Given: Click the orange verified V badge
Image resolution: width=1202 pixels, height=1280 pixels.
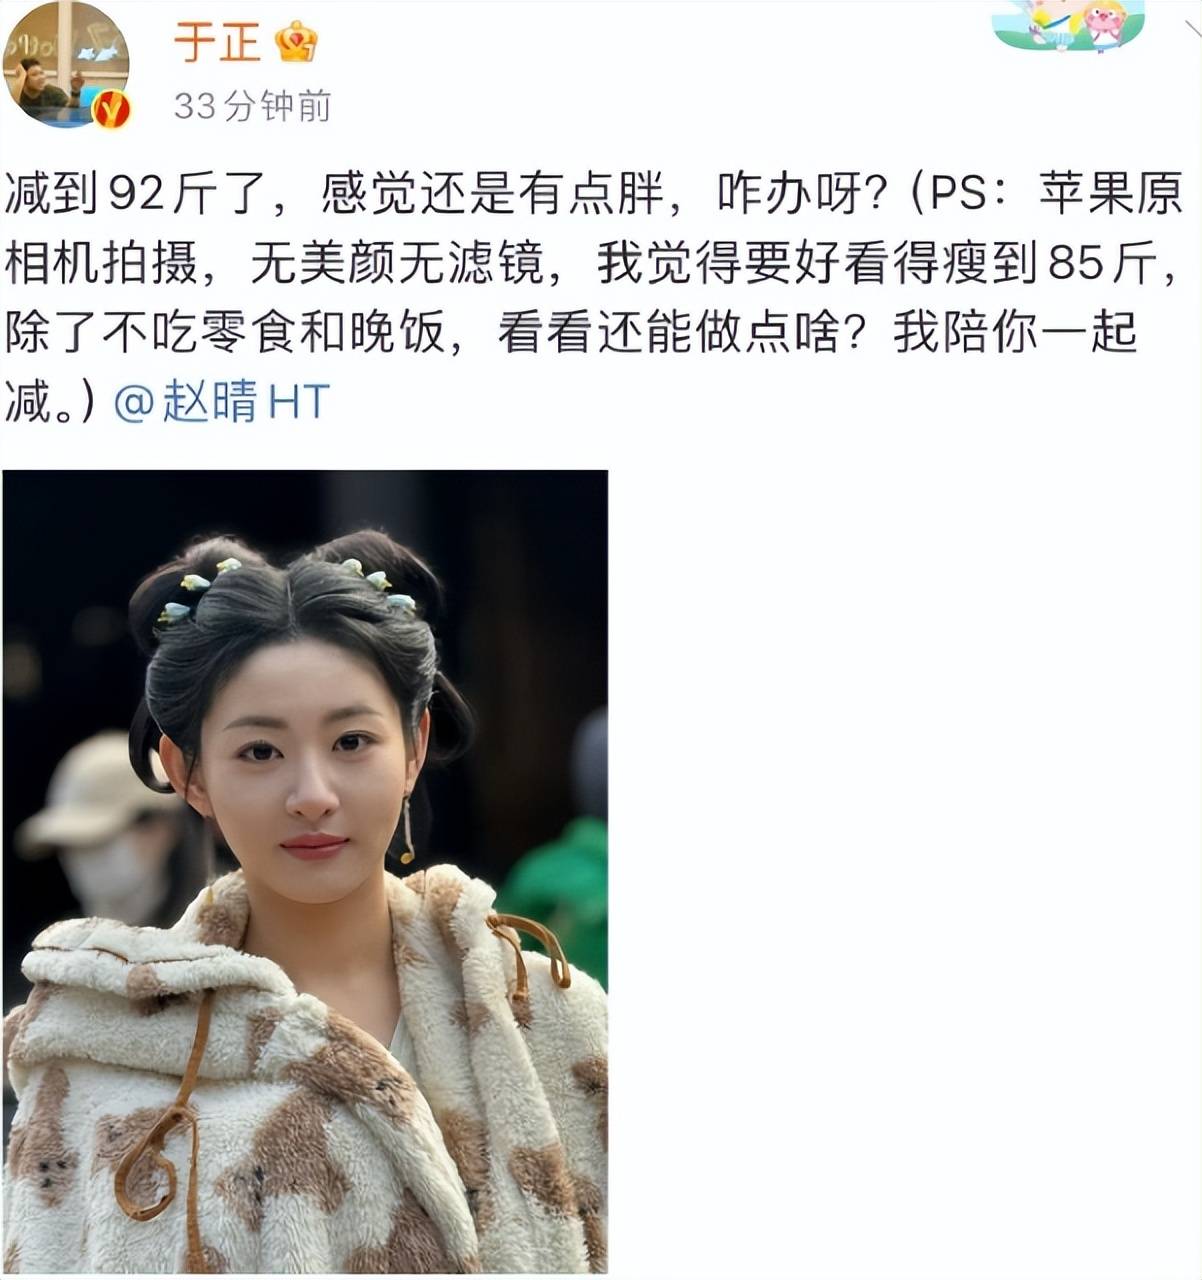Looking at the screenshot, I should click(111, 108).
